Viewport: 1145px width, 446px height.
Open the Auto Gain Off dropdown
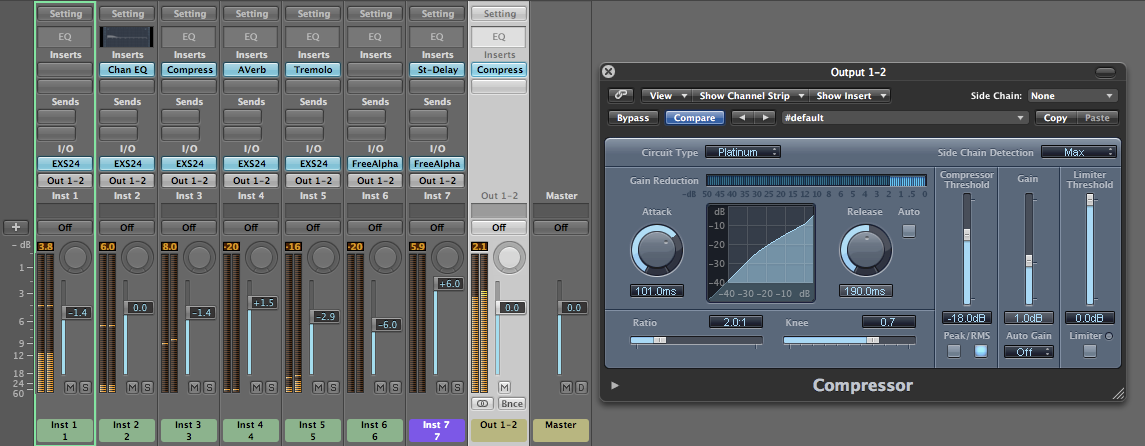[1029, 352]
